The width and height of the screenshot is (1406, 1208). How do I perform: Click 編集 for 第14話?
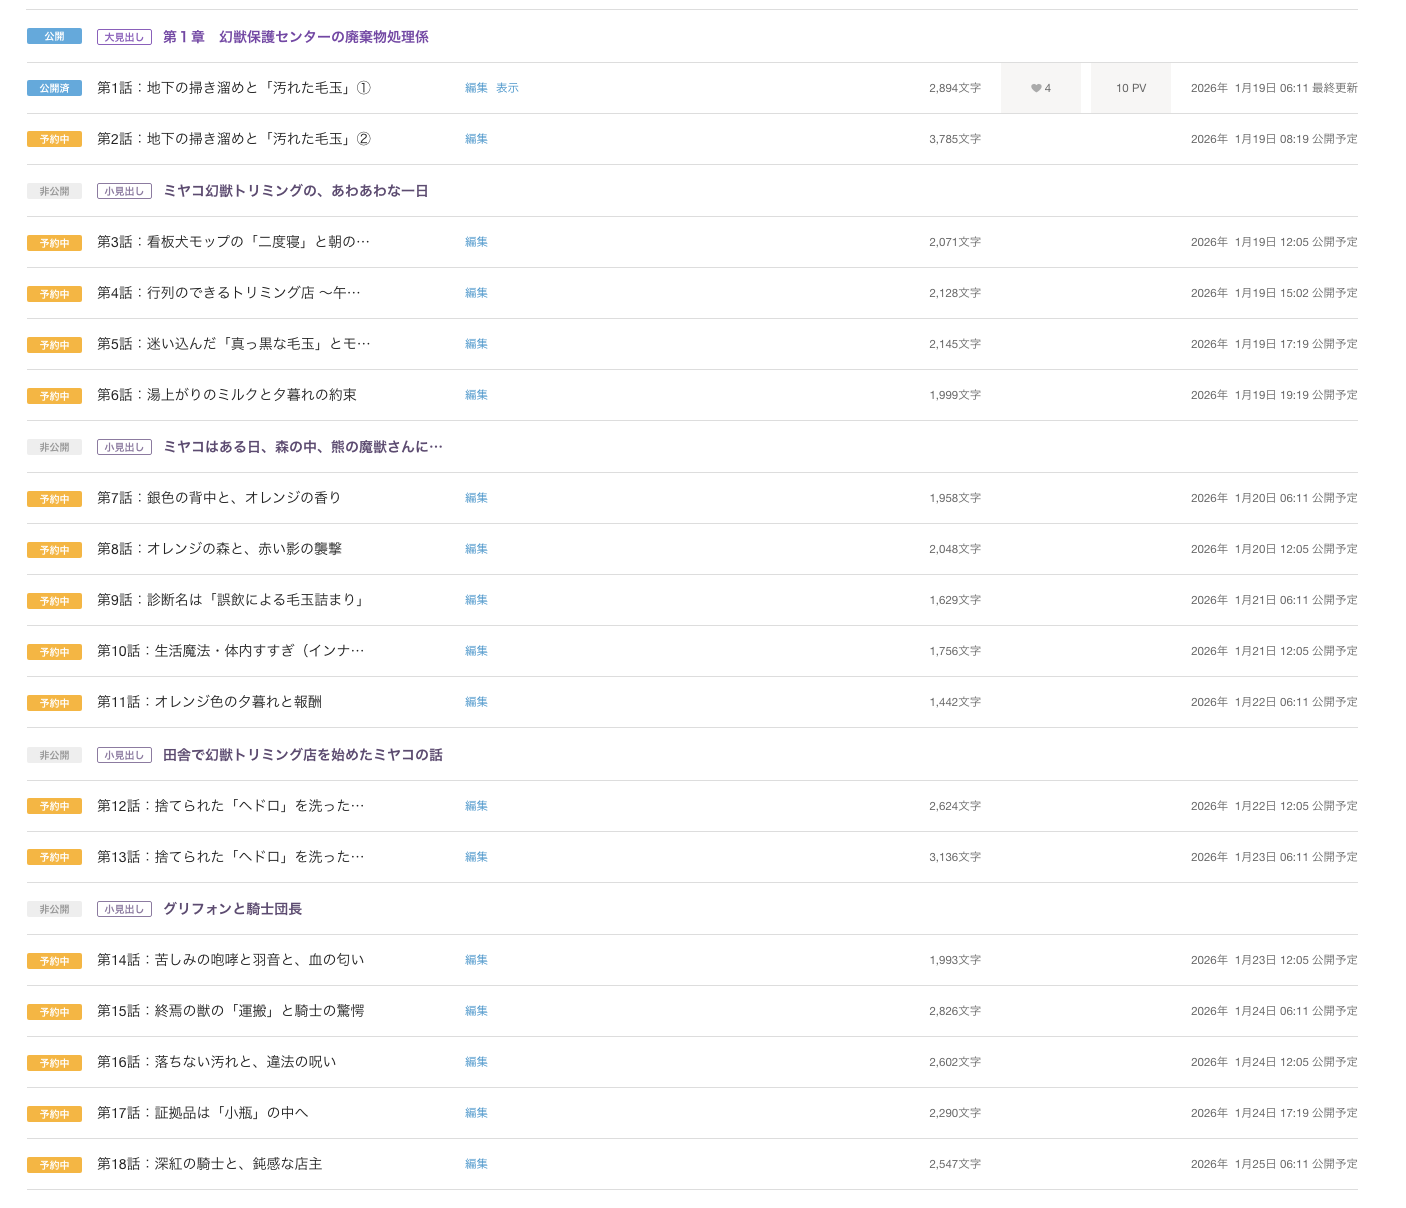click(x=476, y=960)
